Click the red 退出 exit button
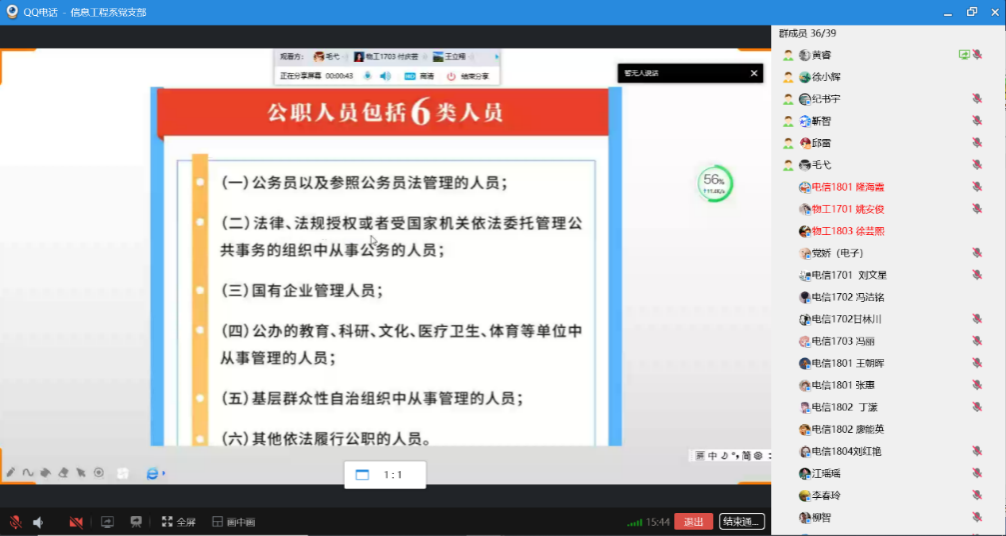This screenshot has height=536, width=1006. point(693,522)
